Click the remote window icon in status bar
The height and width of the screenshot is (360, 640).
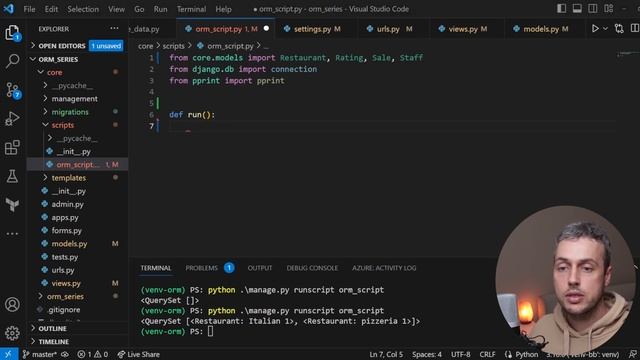pos(9,354)
